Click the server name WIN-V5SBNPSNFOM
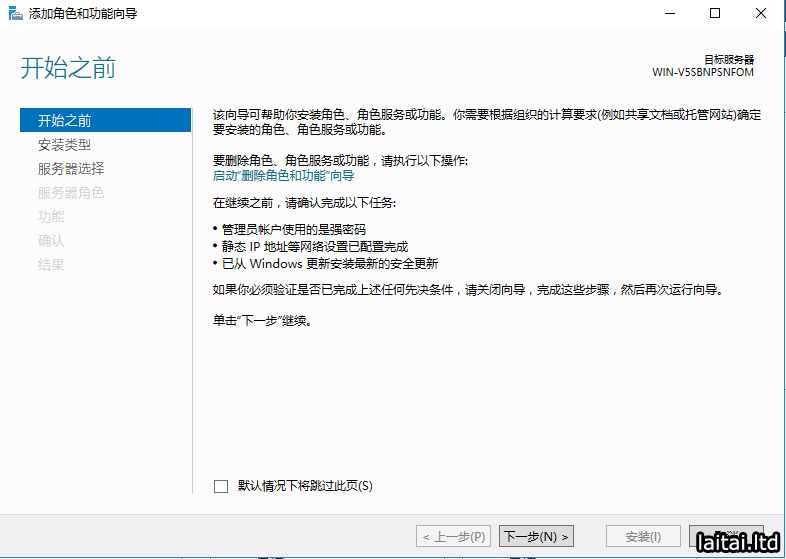 point(702,73)
